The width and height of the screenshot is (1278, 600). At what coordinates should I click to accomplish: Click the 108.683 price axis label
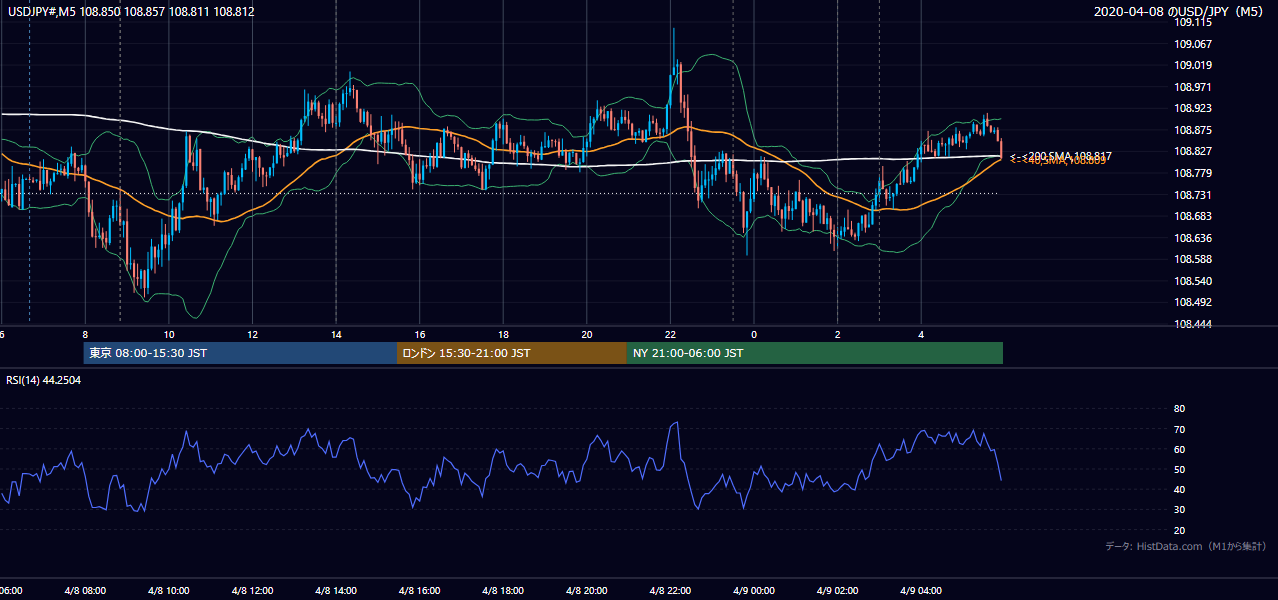point(1193,217)
